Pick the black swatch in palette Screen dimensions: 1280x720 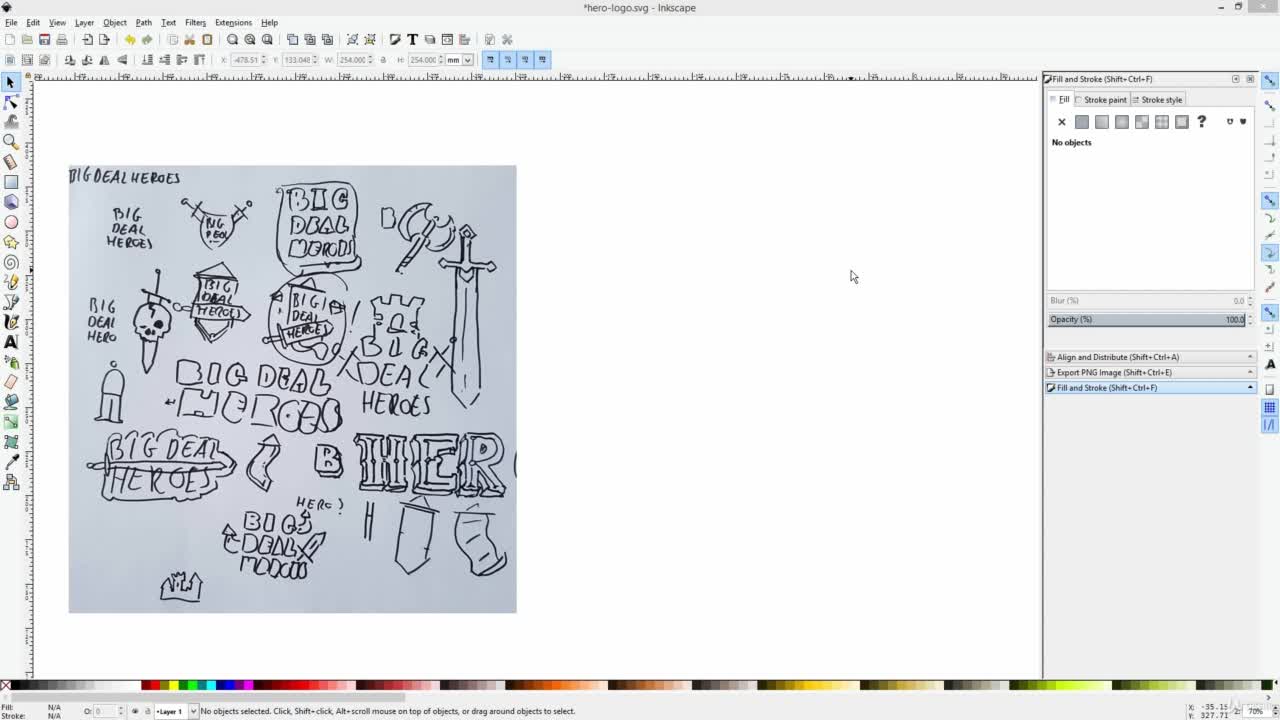[17, 685]
